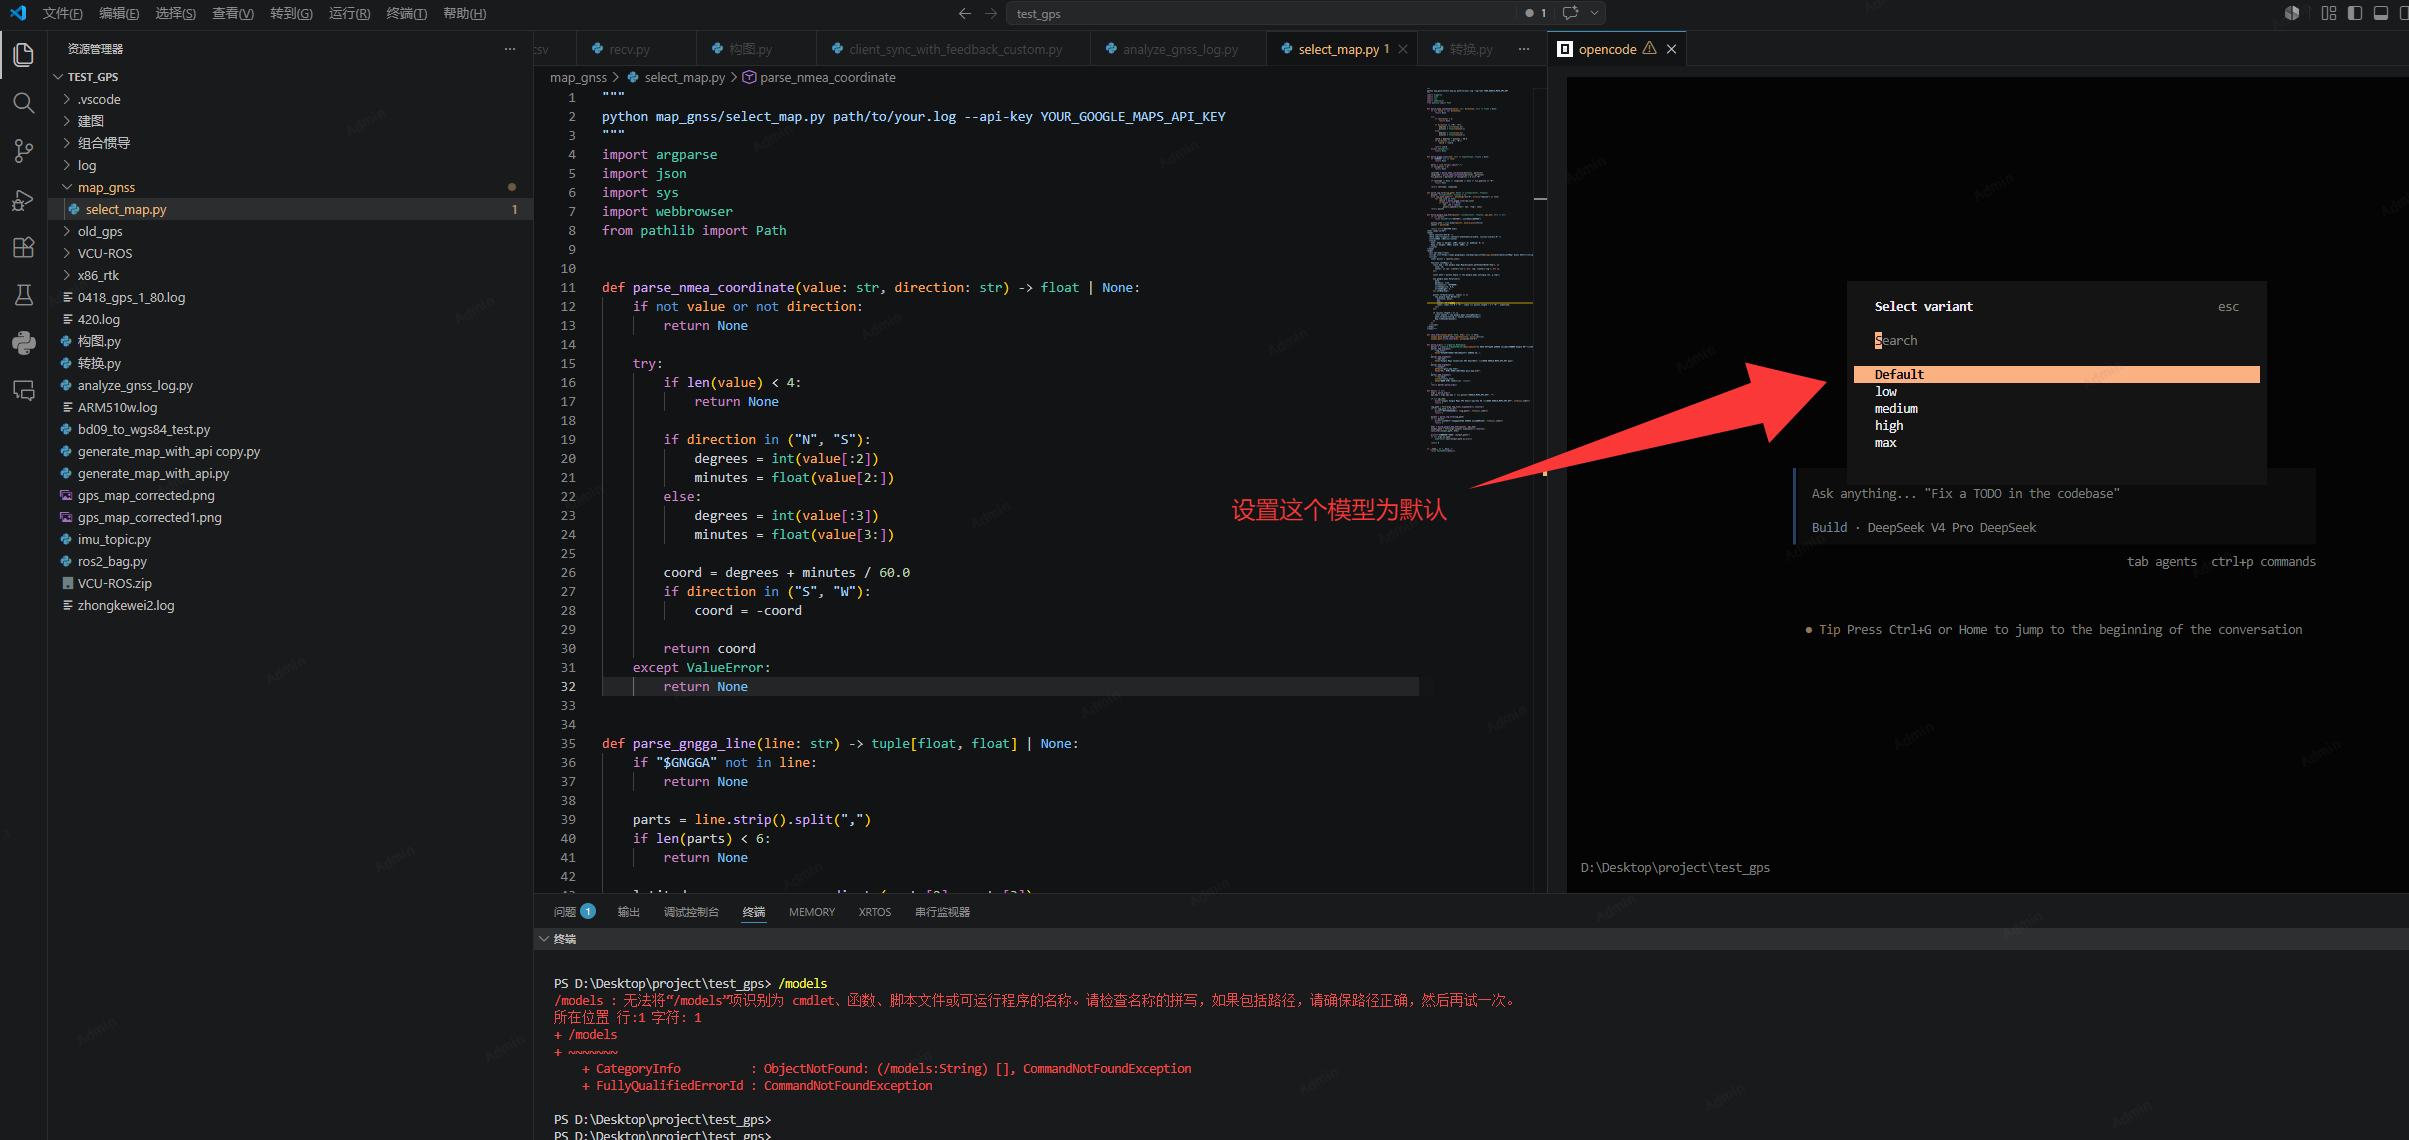Expand the x86_rtk folder
Viewport: 2409px width, 1140px height.
tap(67, 275)
